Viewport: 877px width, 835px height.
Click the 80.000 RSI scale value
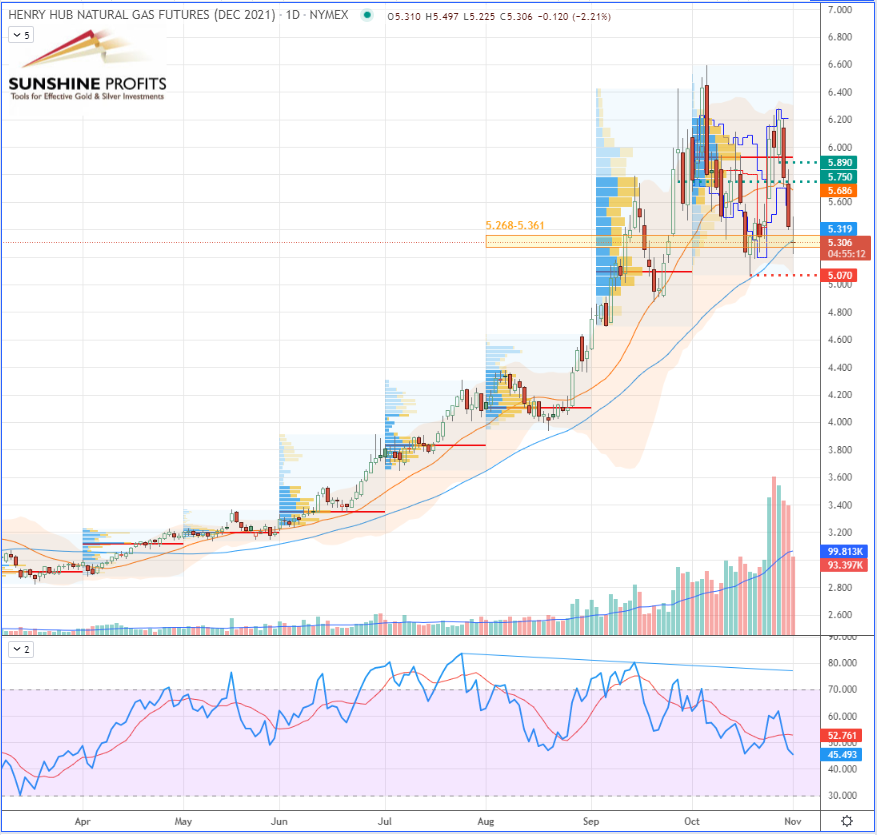pos(842,663)
